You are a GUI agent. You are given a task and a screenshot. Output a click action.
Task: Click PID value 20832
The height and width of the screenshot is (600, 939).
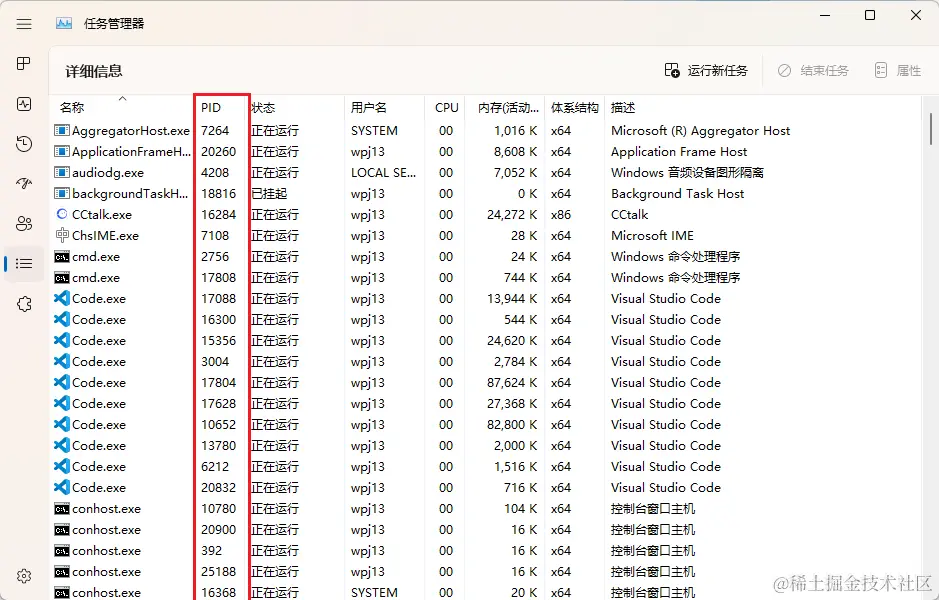click(x=219, y=487)
